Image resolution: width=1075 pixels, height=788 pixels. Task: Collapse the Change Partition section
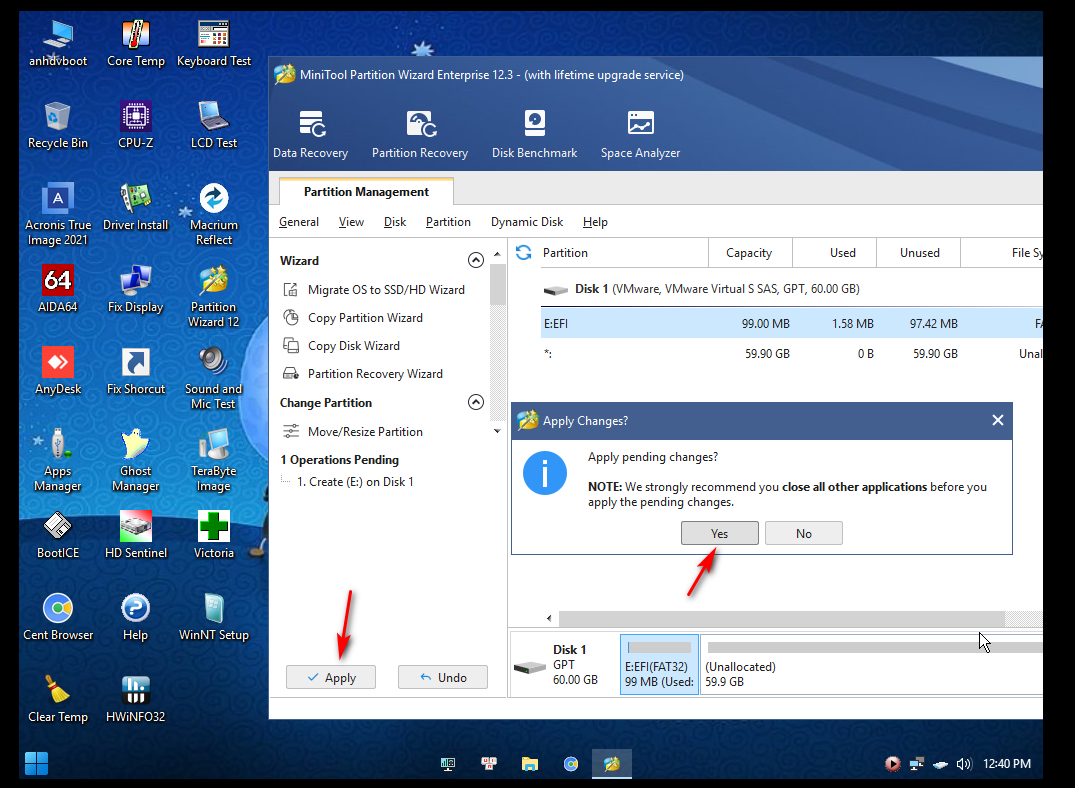coord(476,402)
